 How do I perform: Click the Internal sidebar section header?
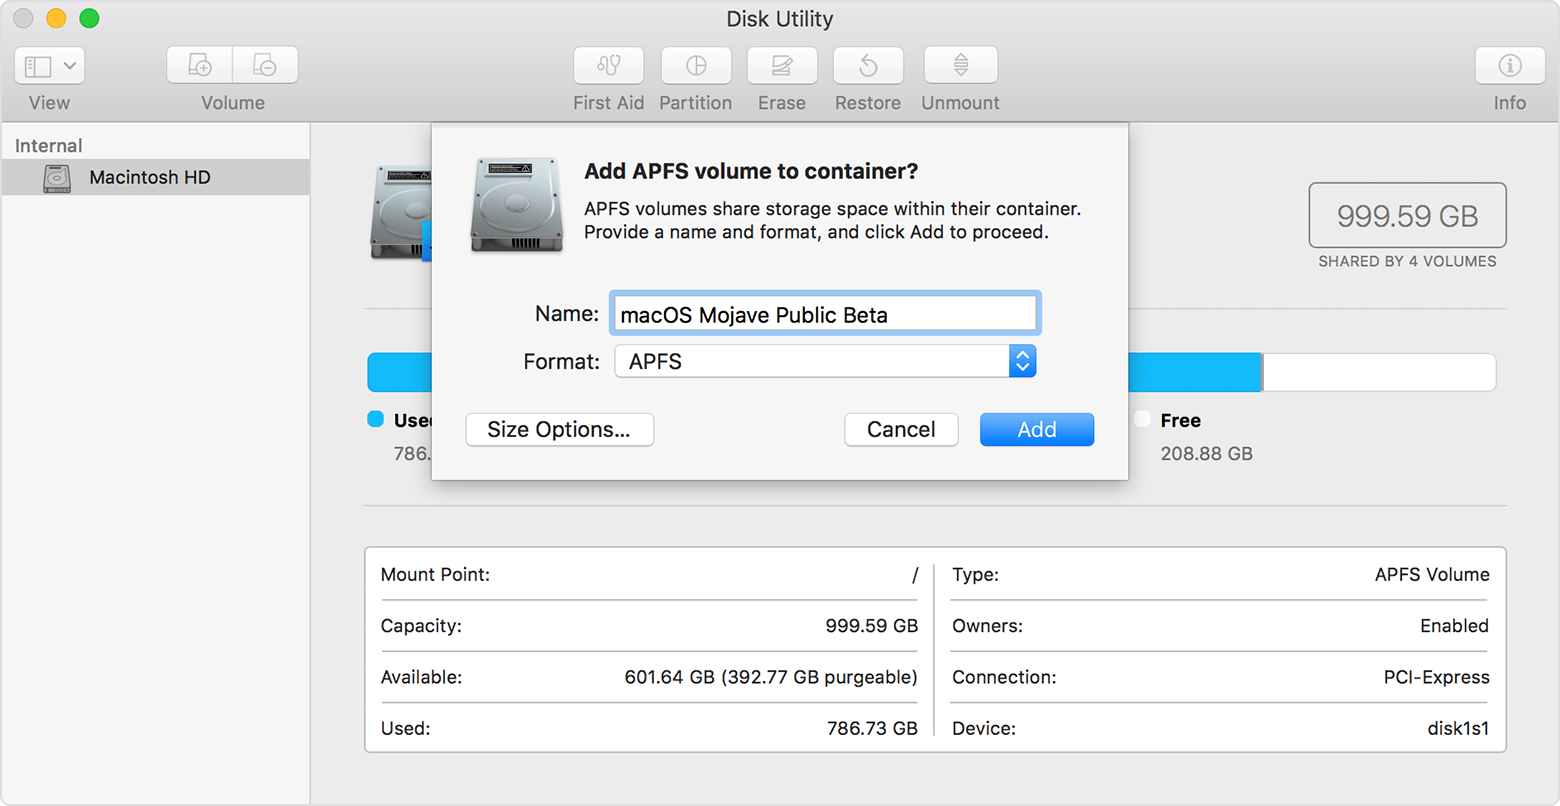[48, 146]
